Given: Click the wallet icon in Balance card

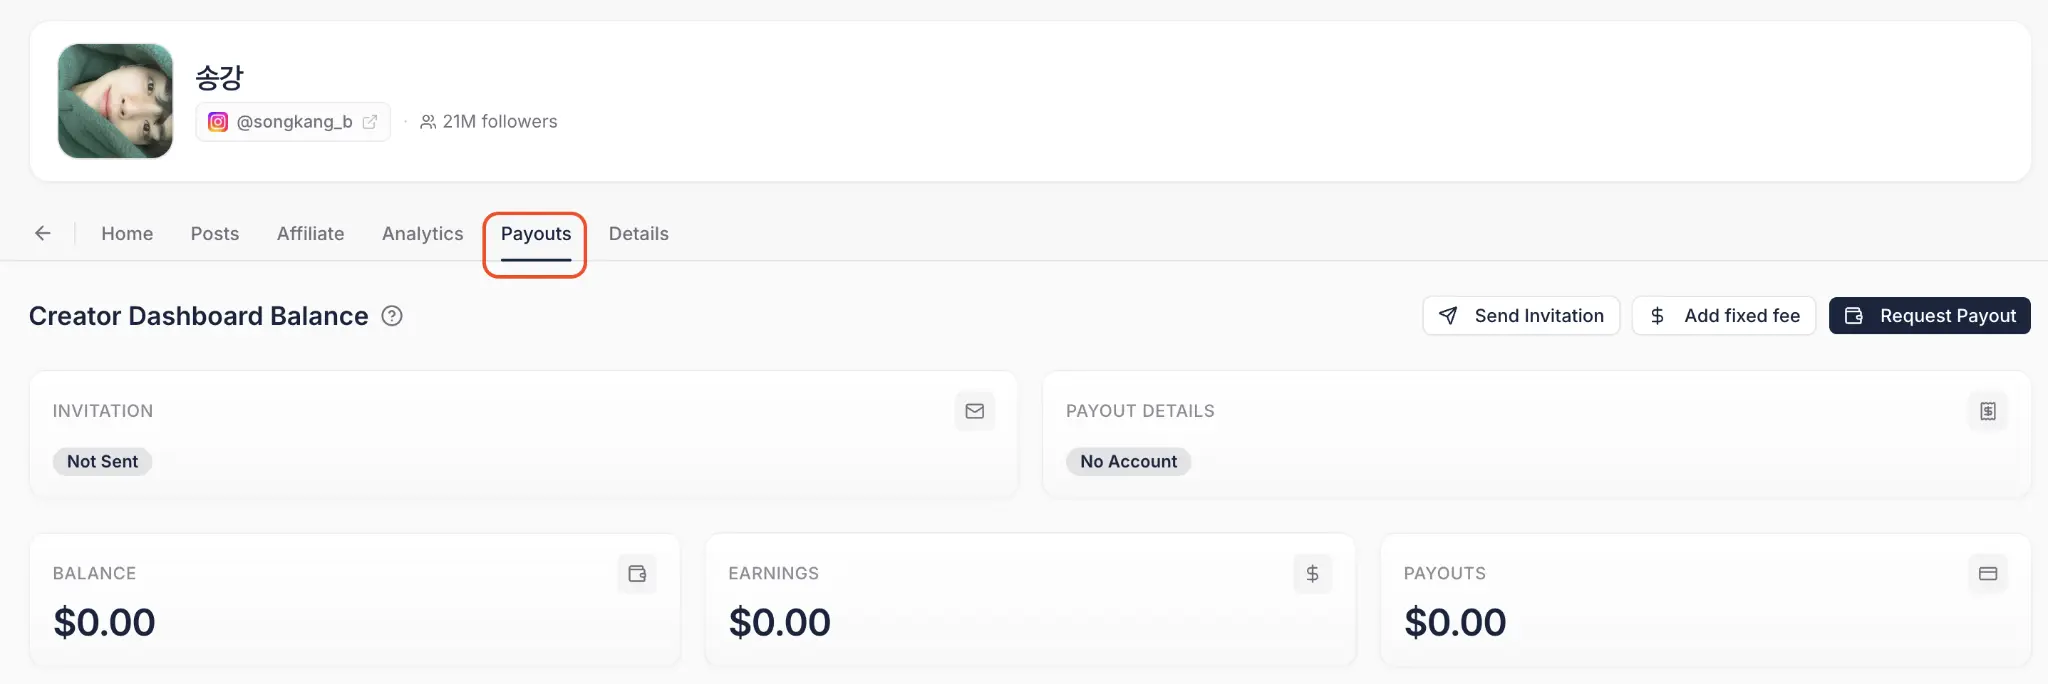Looking at the screenshot, I should [637, 573].
